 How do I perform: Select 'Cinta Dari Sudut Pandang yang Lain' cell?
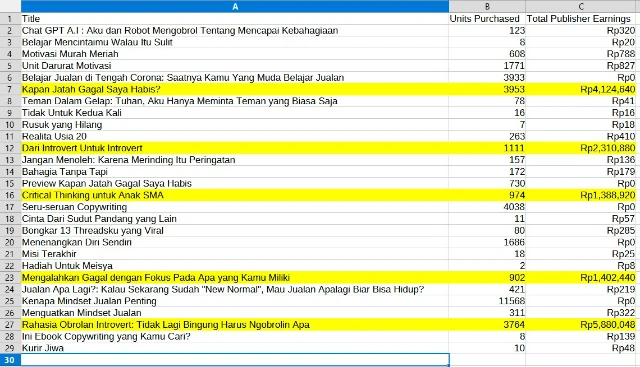point(235,219)
